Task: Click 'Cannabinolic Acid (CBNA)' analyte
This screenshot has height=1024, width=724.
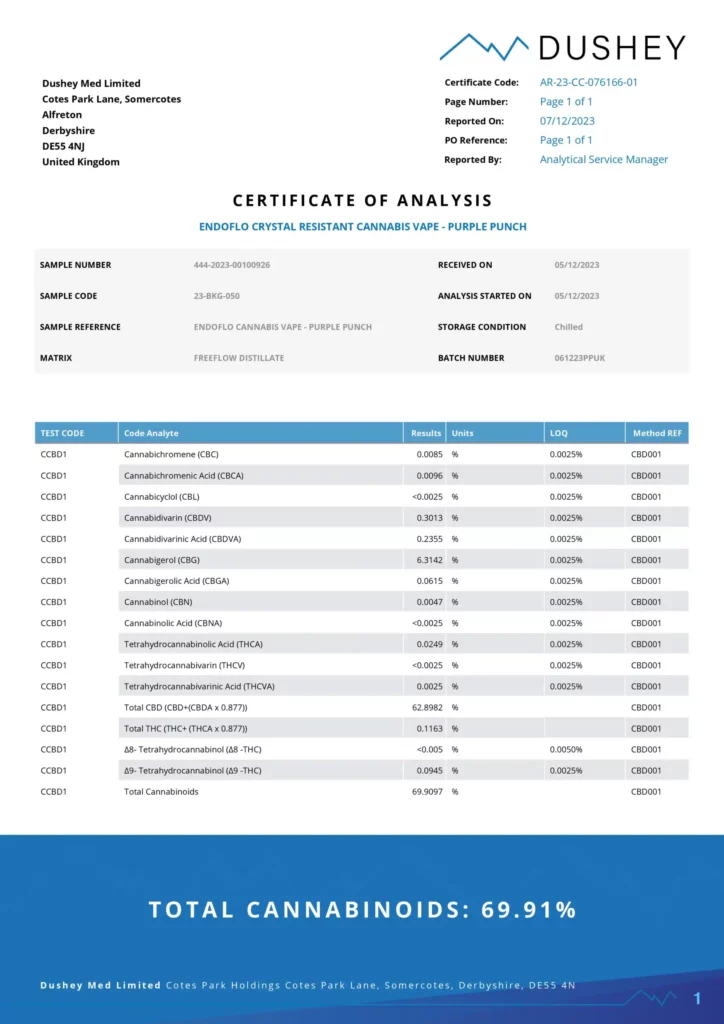Action: pos(173,623)
